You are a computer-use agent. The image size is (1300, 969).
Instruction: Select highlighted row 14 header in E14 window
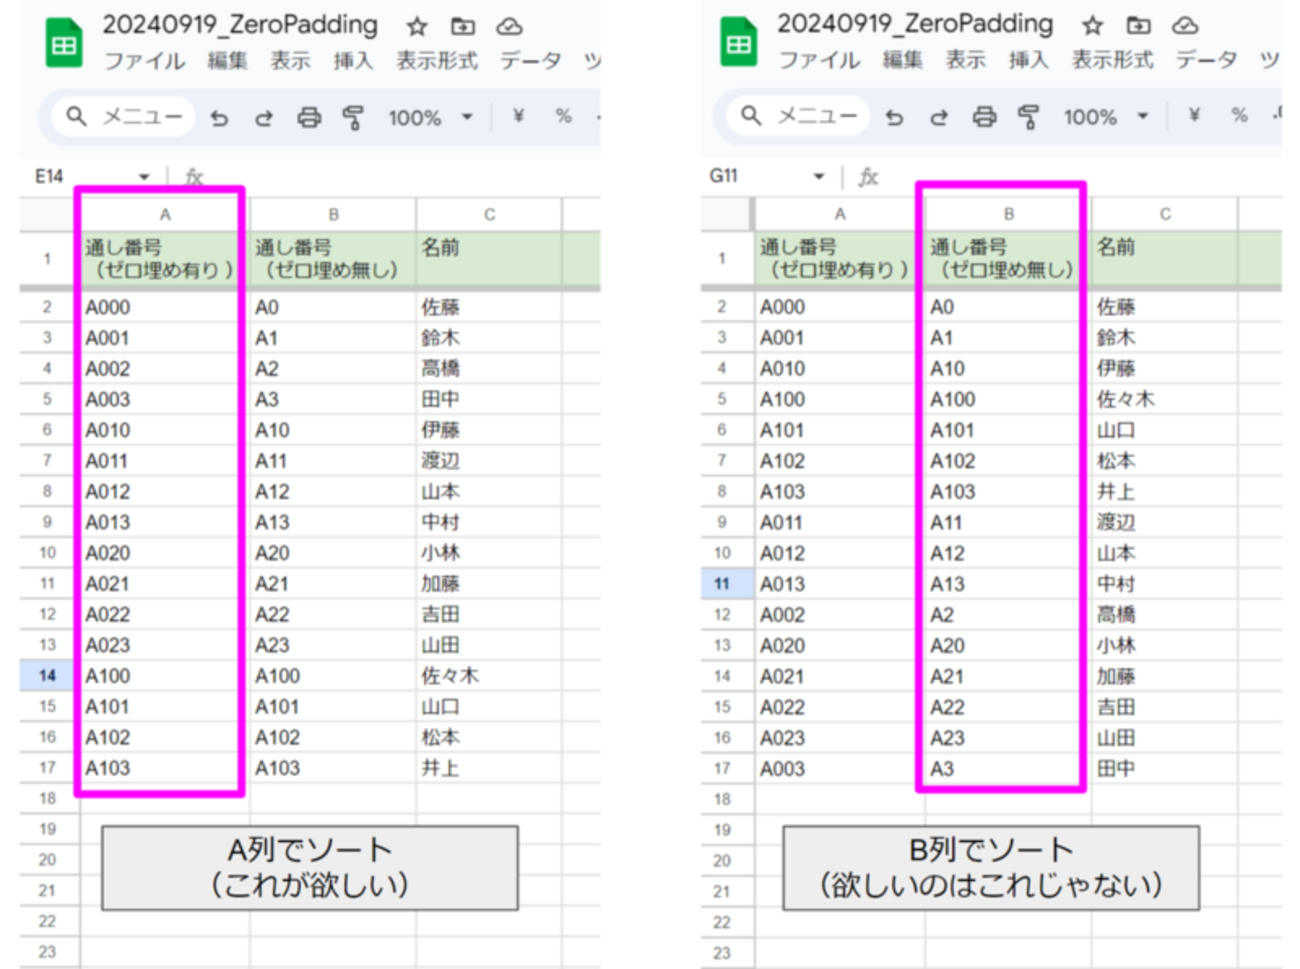(48, 676)
